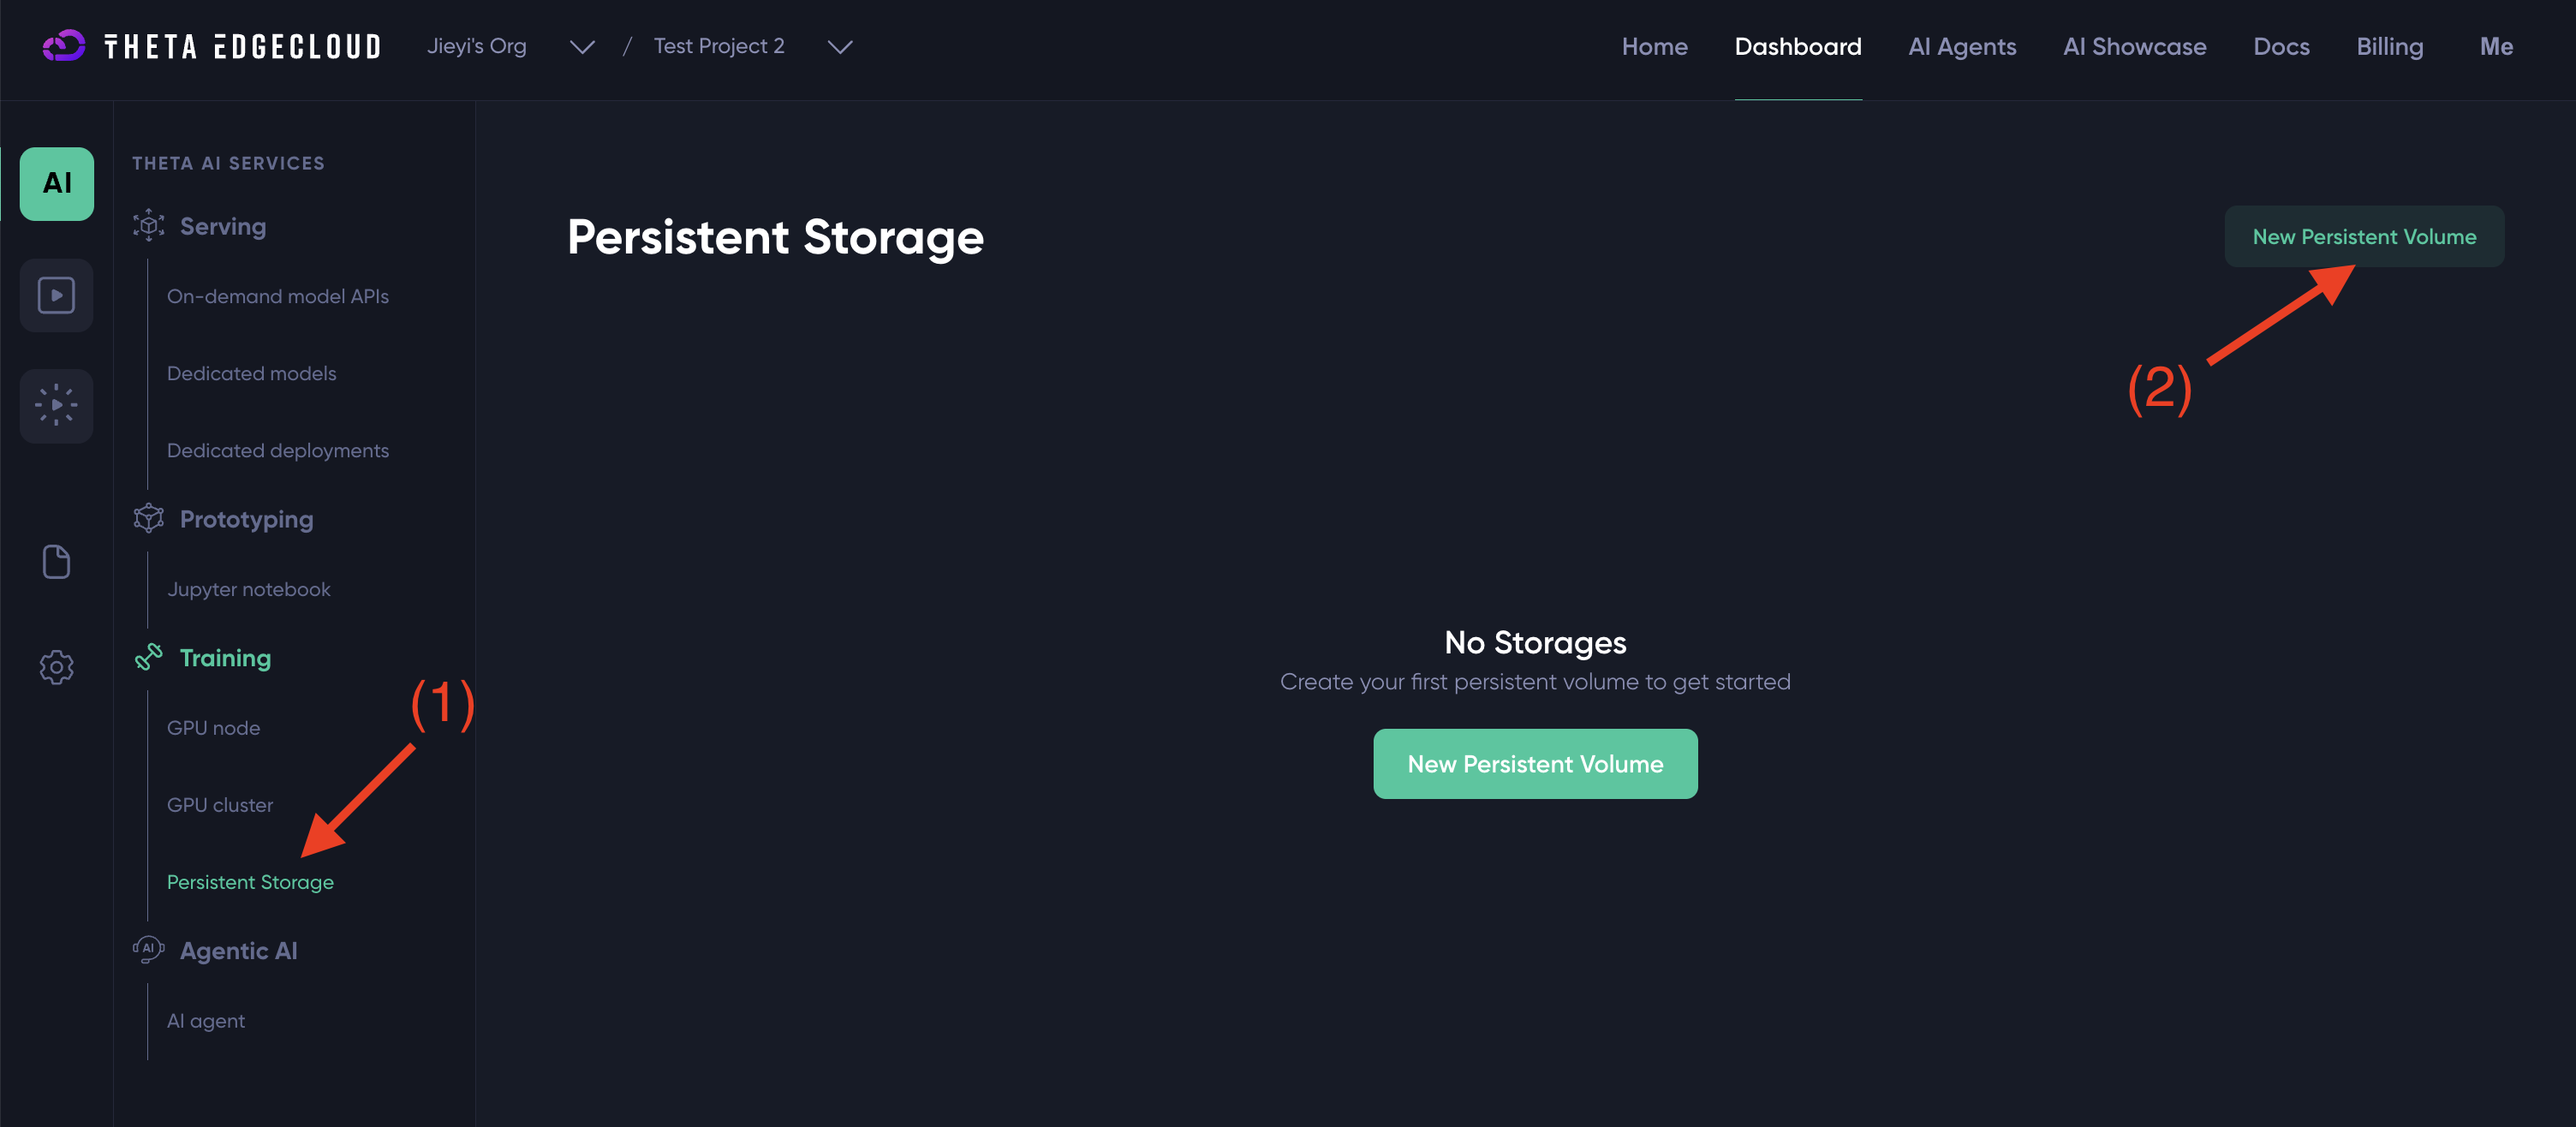Open the Docs link
This screenshot has width=2576, height=1127.
2280,47
